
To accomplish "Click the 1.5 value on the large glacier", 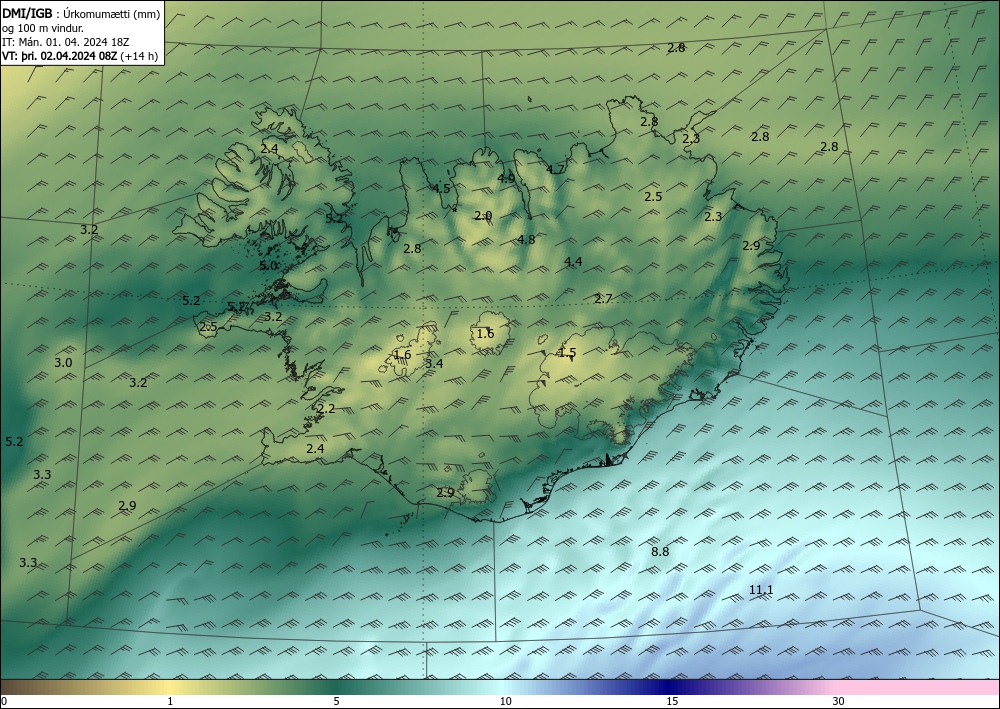I will pos(567,353).
